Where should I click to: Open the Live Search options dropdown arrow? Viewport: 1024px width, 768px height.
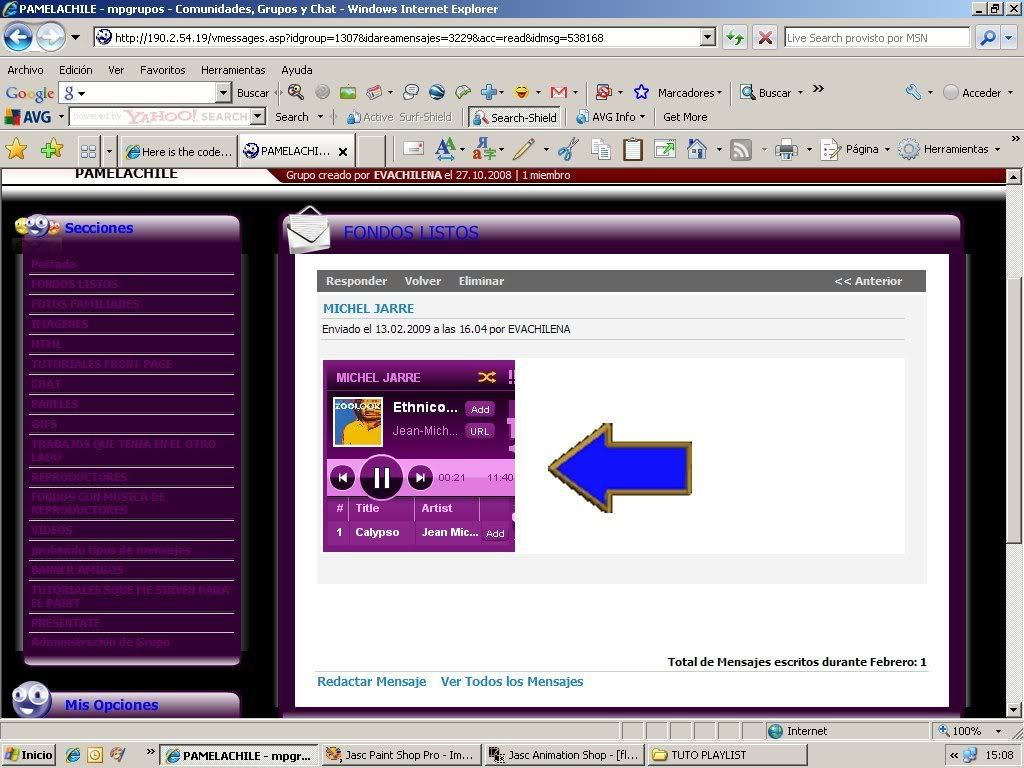(x=1009, y=37)
